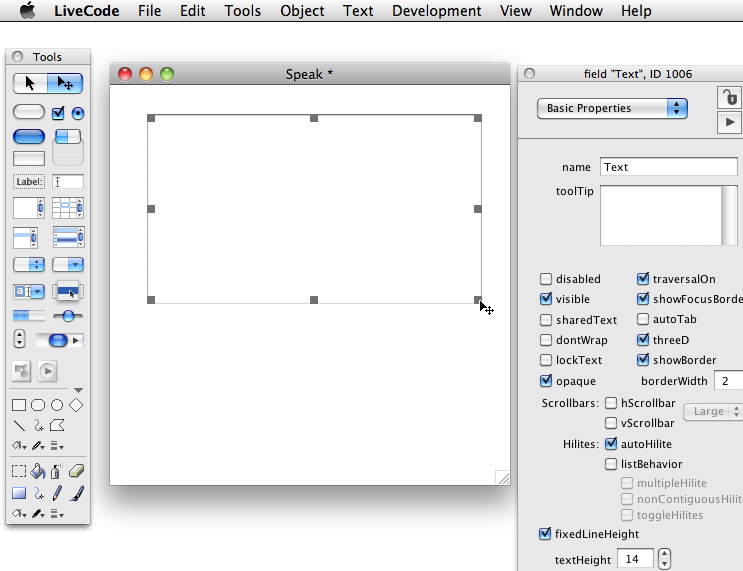Open the paint pen color dropdown at palette bottom

coord(38,514)
